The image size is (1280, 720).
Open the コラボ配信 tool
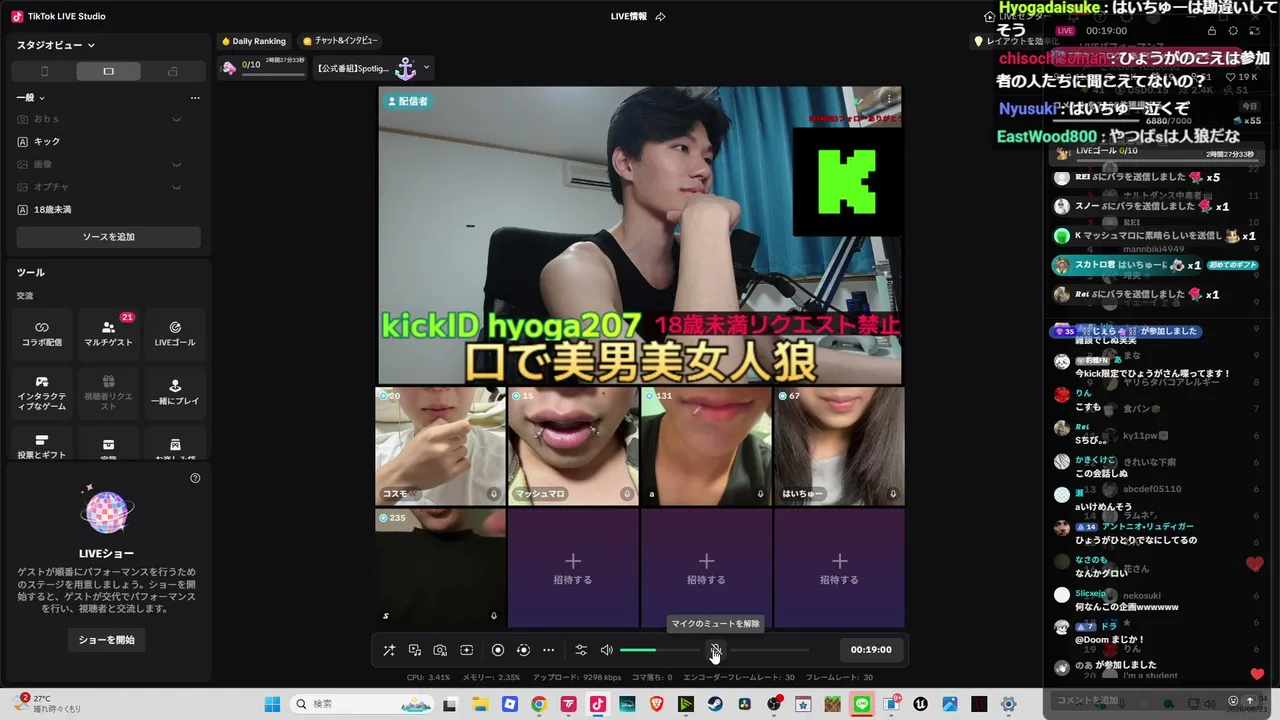[x=42, y=334]
